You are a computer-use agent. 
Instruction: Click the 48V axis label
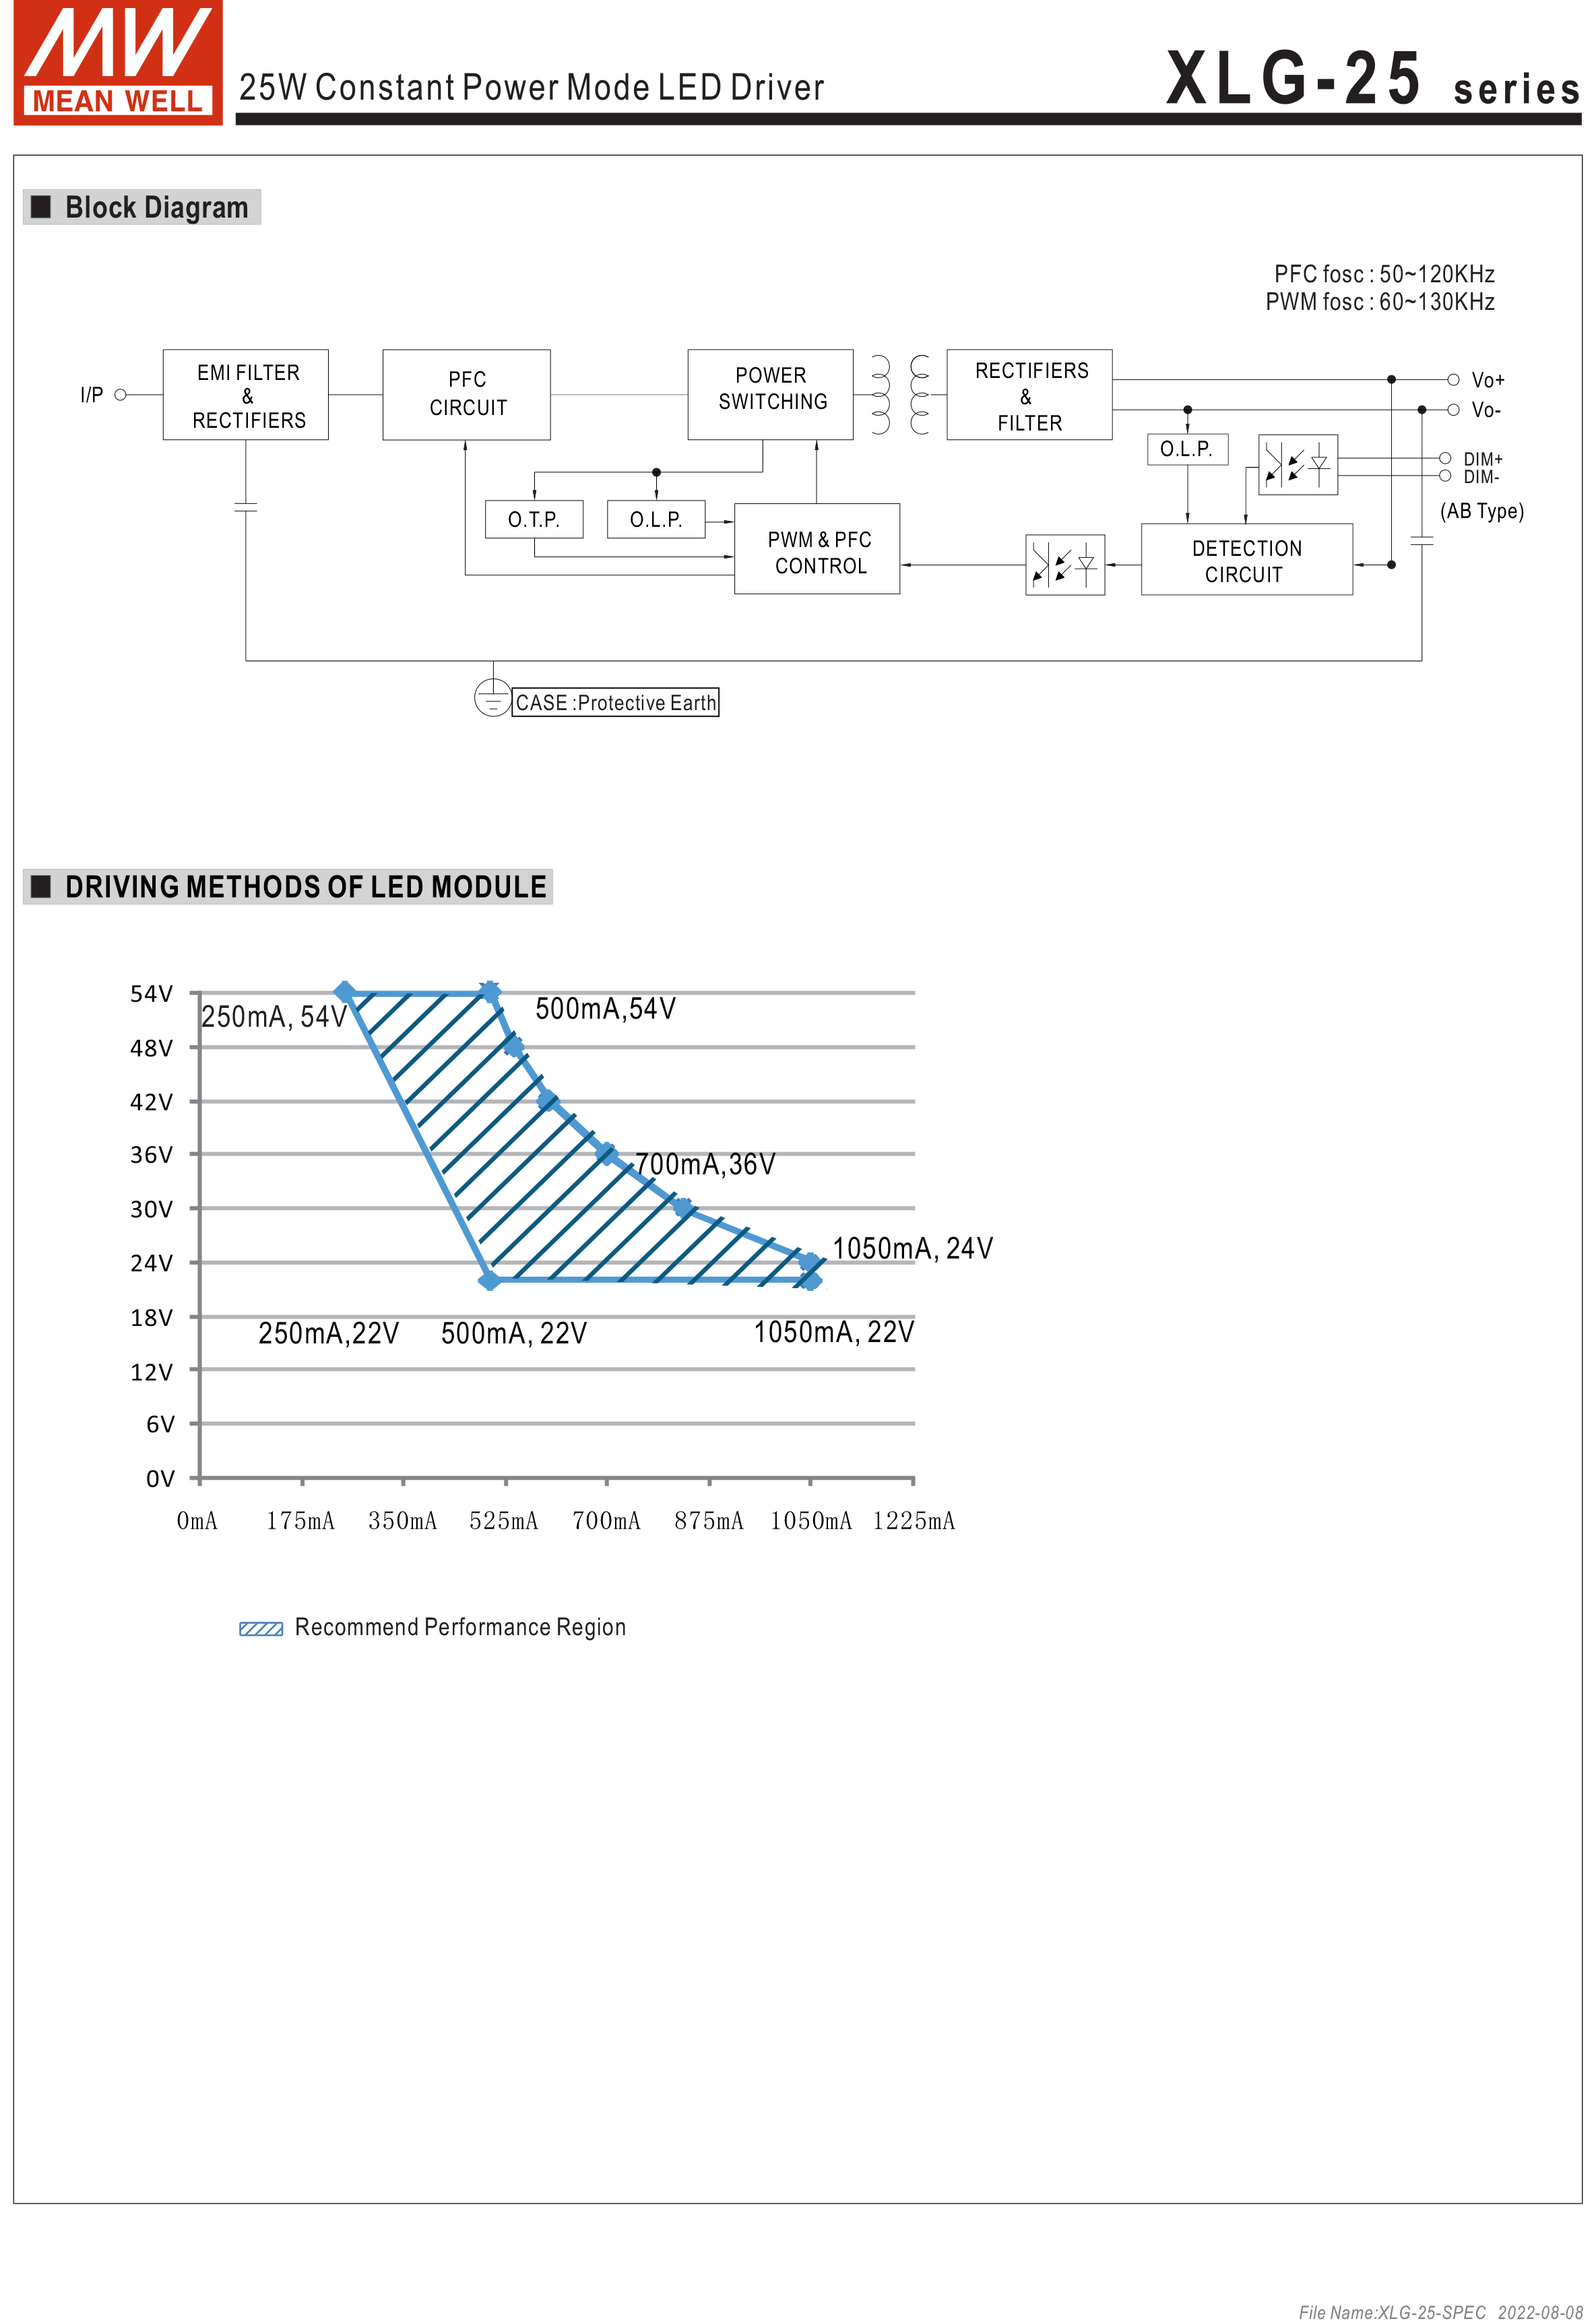click(x=152, y=1048)
